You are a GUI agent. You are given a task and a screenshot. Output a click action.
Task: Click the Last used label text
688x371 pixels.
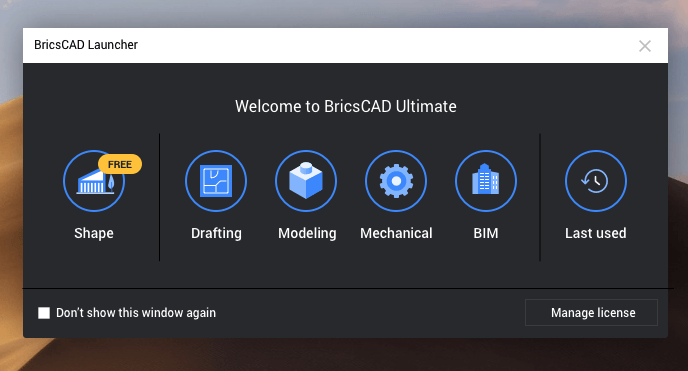point(595,233)
